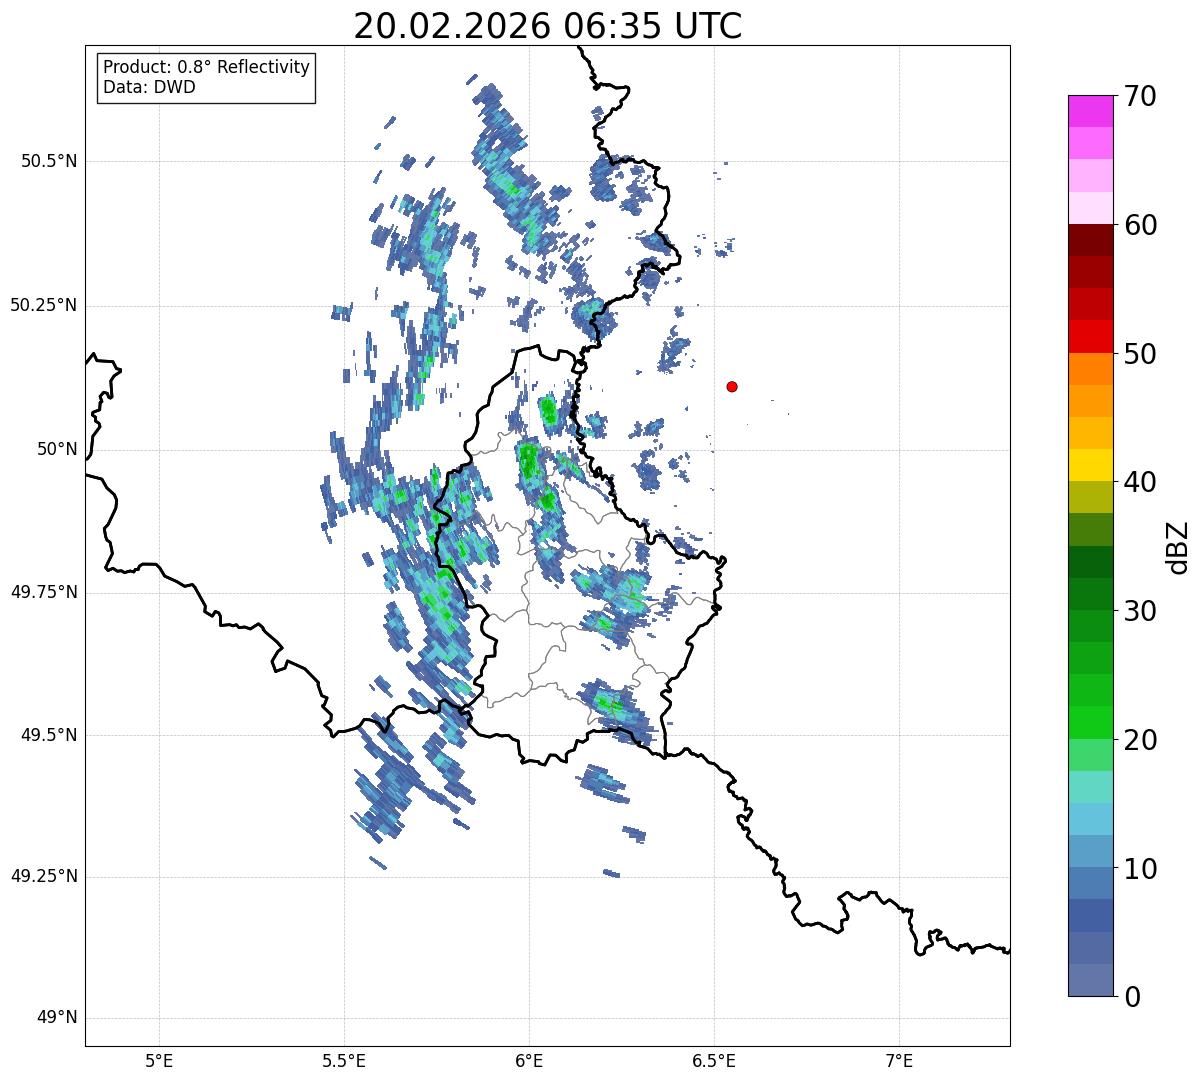This screenshot has width=1202, height=1081.
Task: Select the title text "20.02.2026 06:35 UTC"
Action: 548,26
